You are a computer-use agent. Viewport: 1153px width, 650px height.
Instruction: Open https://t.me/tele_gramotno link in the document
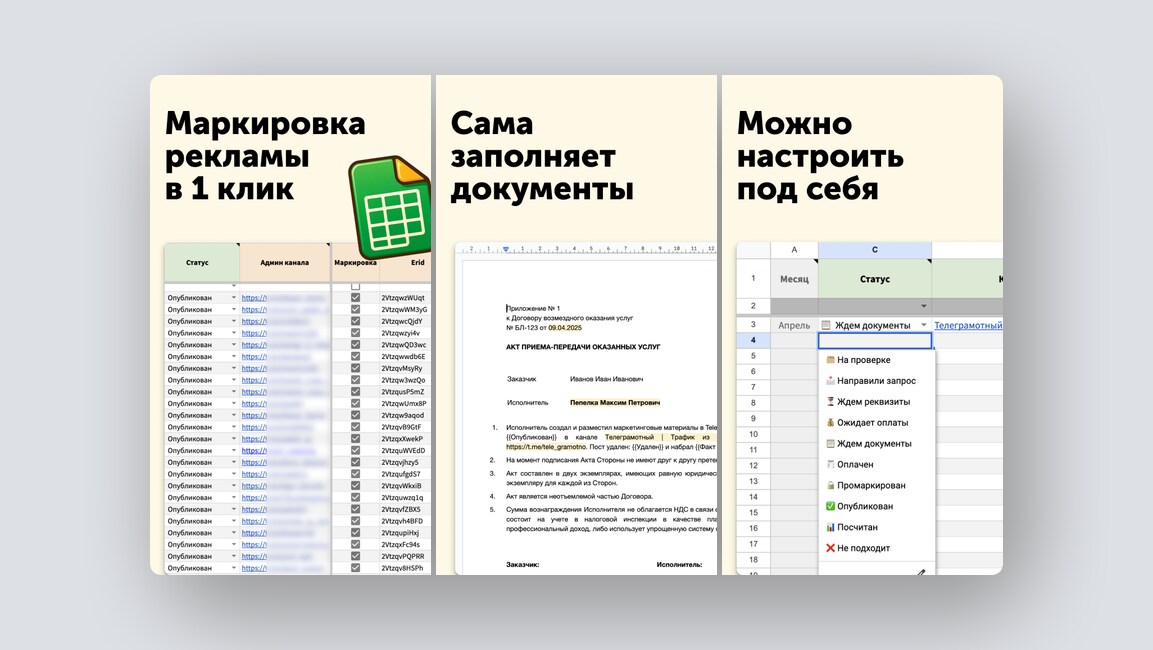(x=546, y=446)
